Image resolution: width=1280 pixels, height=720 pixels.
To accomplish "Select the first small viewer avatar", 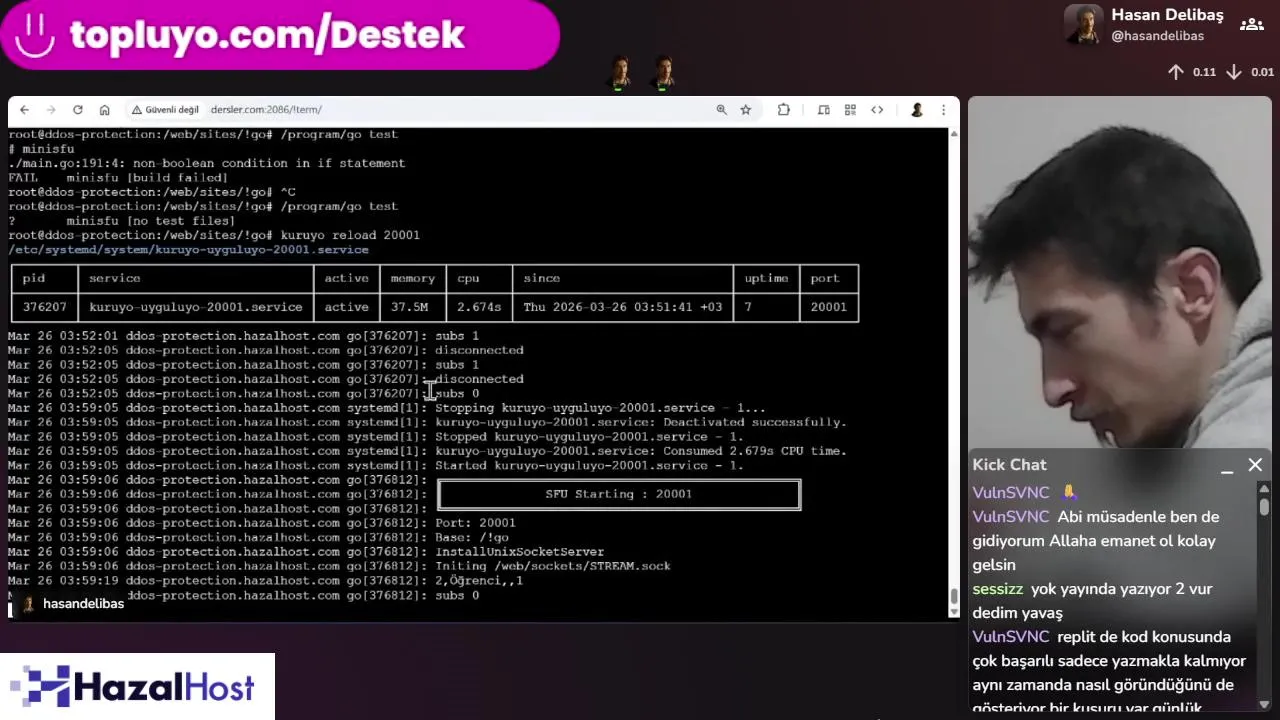I will (x=621, y=73).
